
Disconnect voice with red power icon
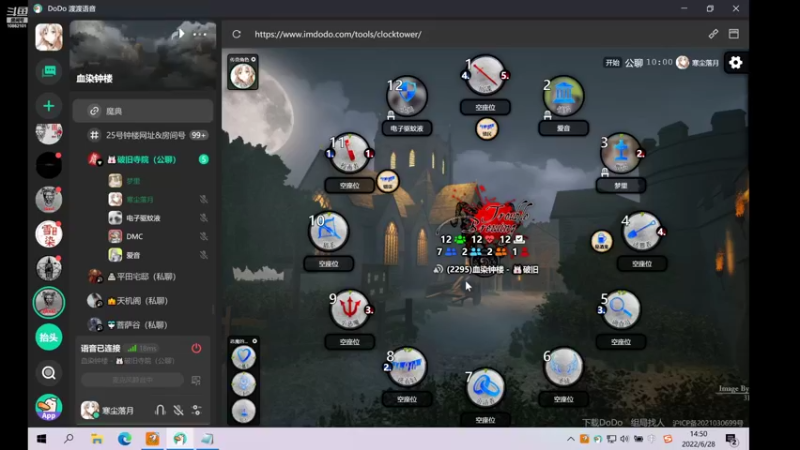[196, 348]
